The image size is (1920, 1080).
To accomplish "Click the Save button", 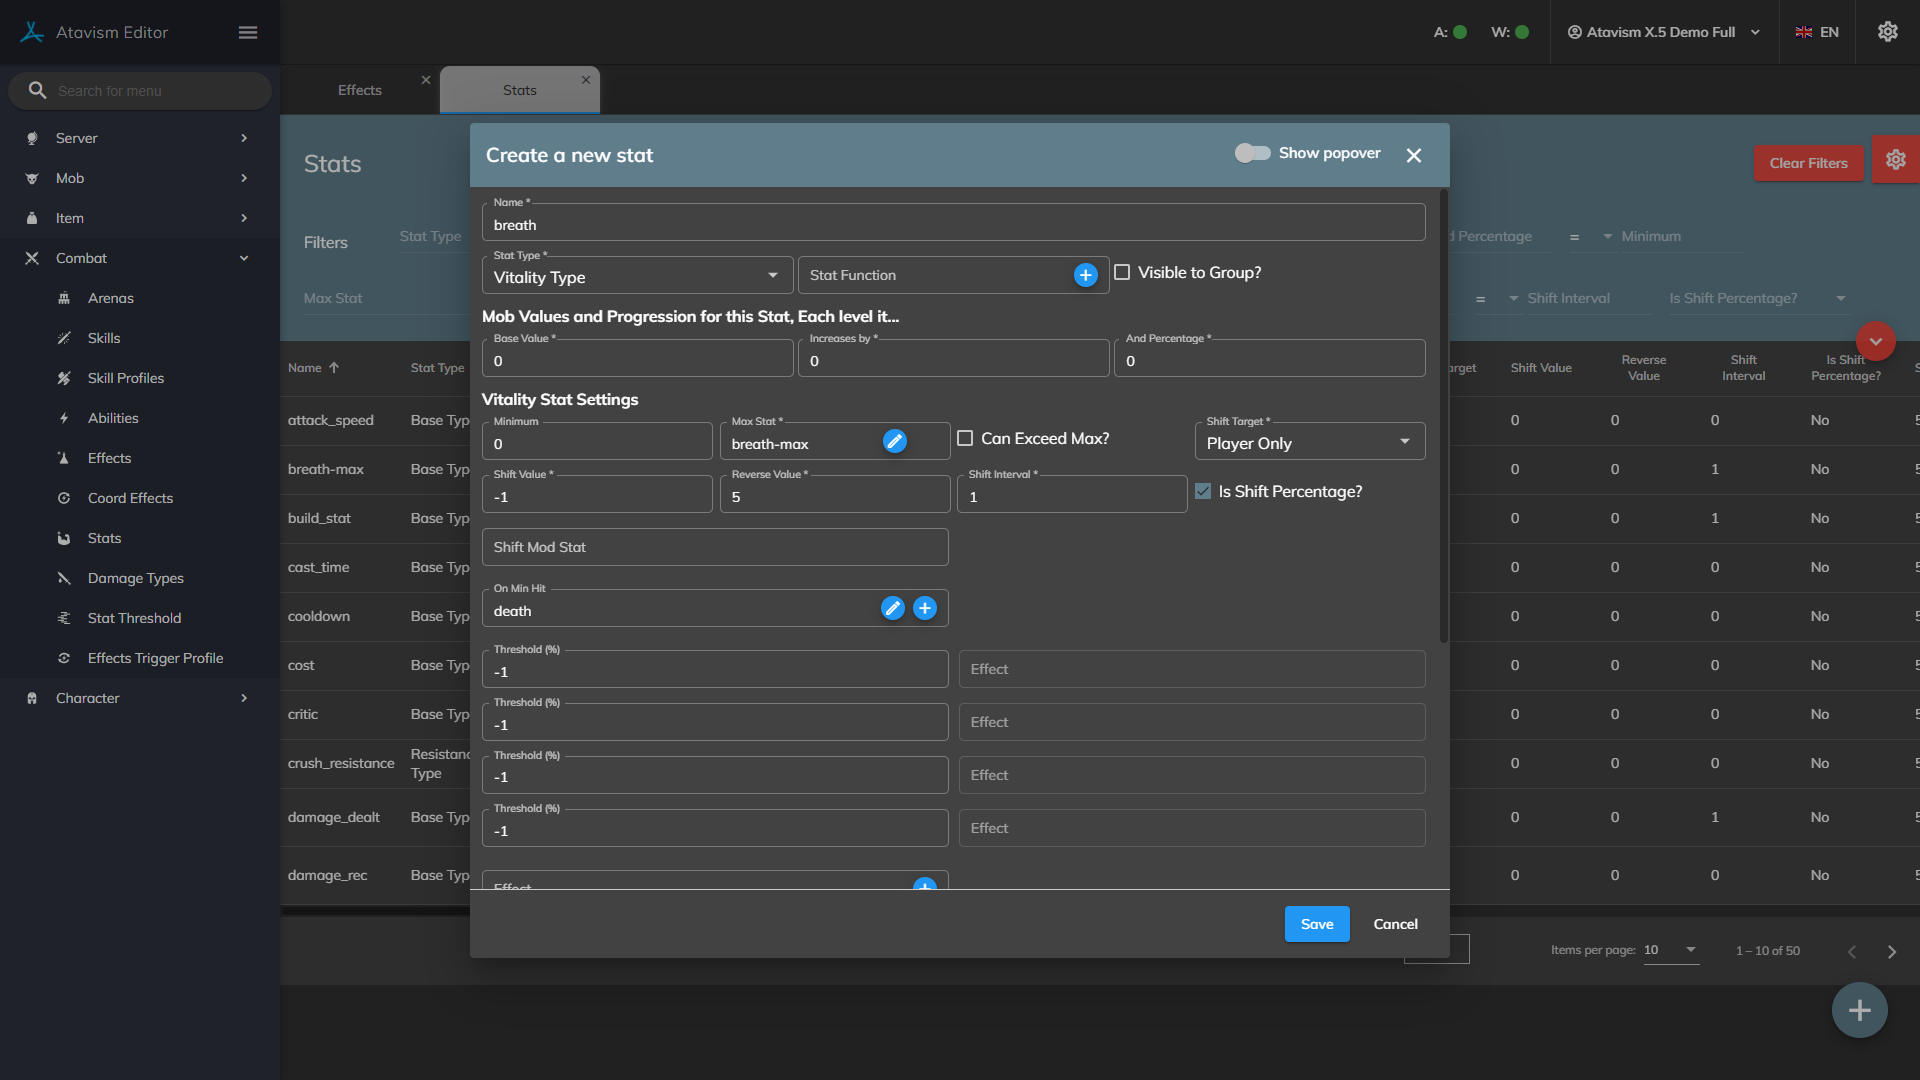I will [1316, 924].
